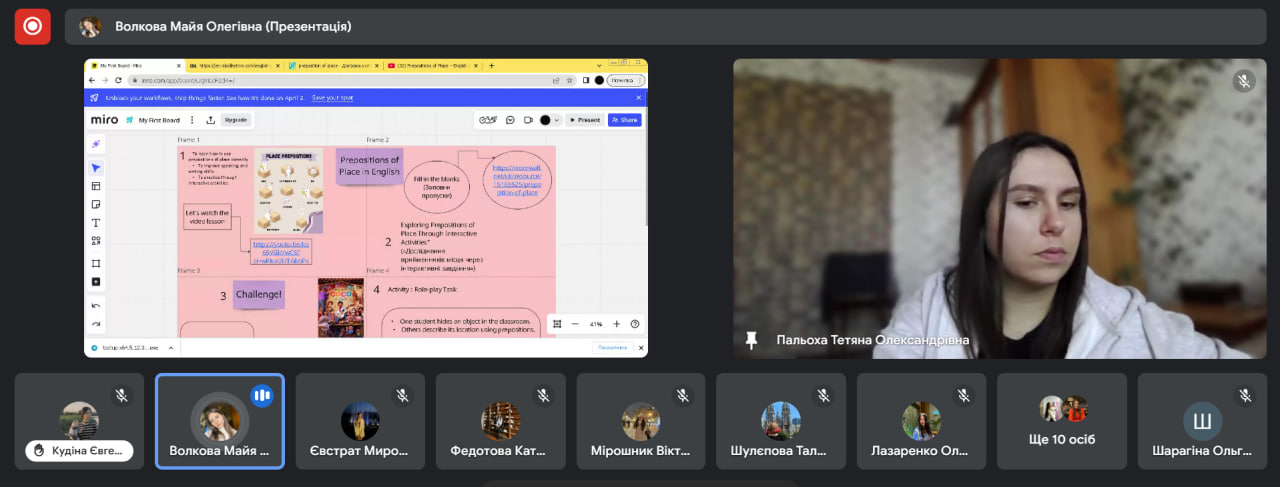Screen dimensions: 1280x487
Task: Click muted microphone icon on Пальоха's video
Action: 1244,82
